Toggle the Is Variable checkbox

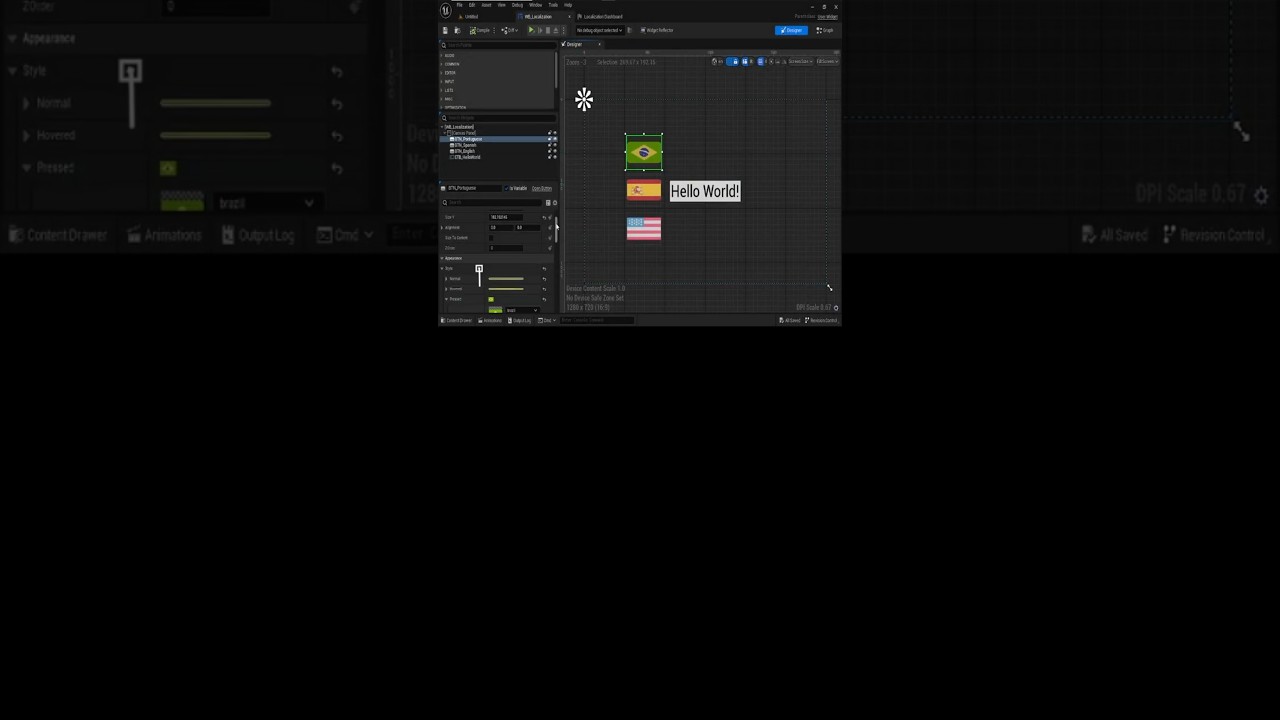click(506, 188)
